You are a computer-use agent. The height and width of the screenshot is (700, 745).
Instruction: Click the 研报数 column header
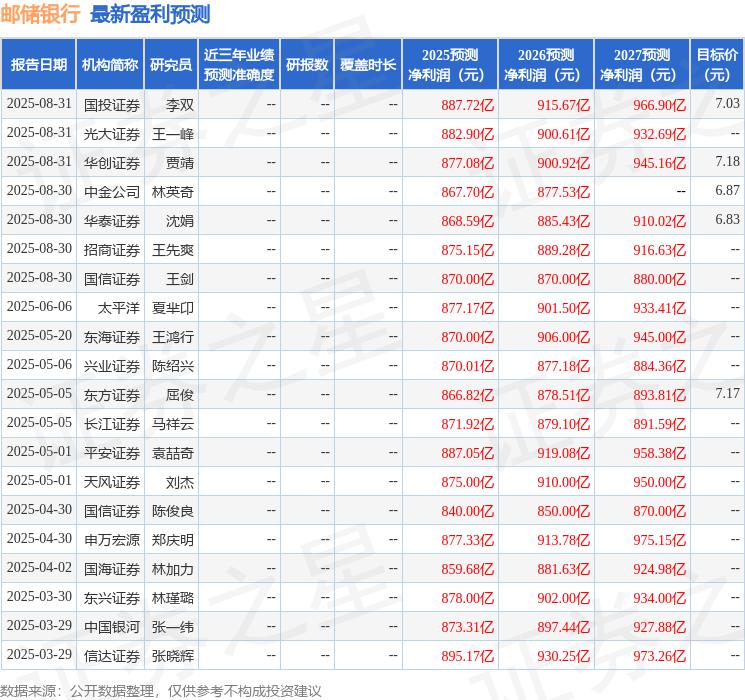click(307, 65)
